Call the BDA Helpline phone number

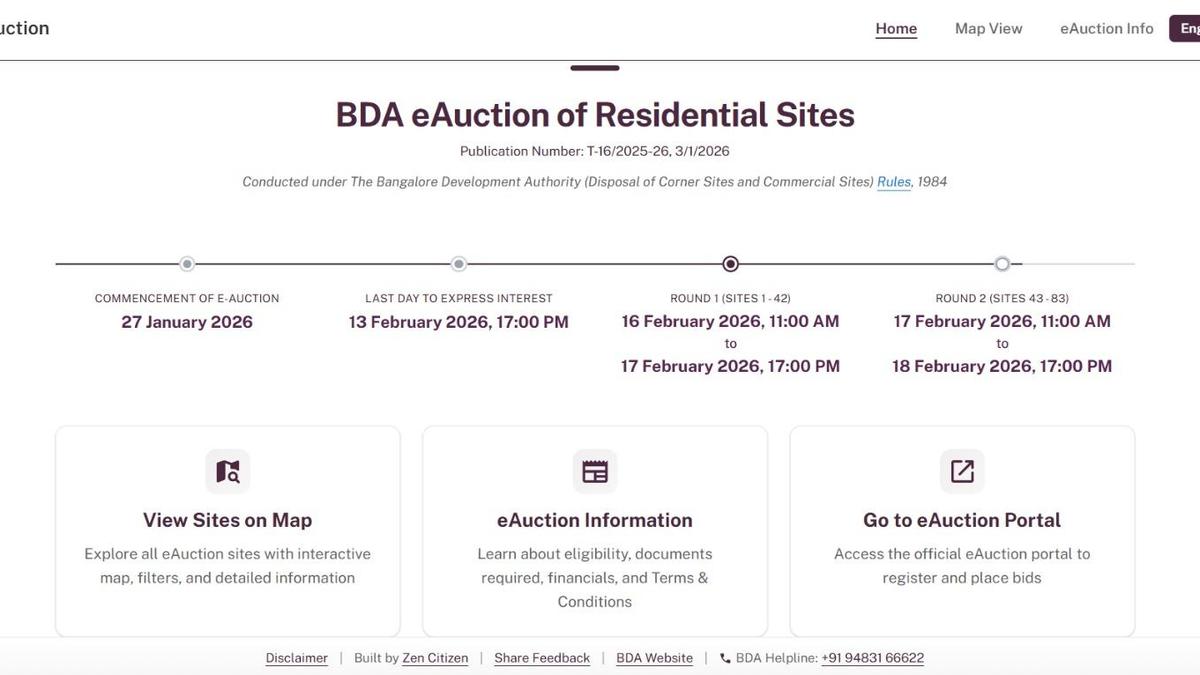pos(872,658)
